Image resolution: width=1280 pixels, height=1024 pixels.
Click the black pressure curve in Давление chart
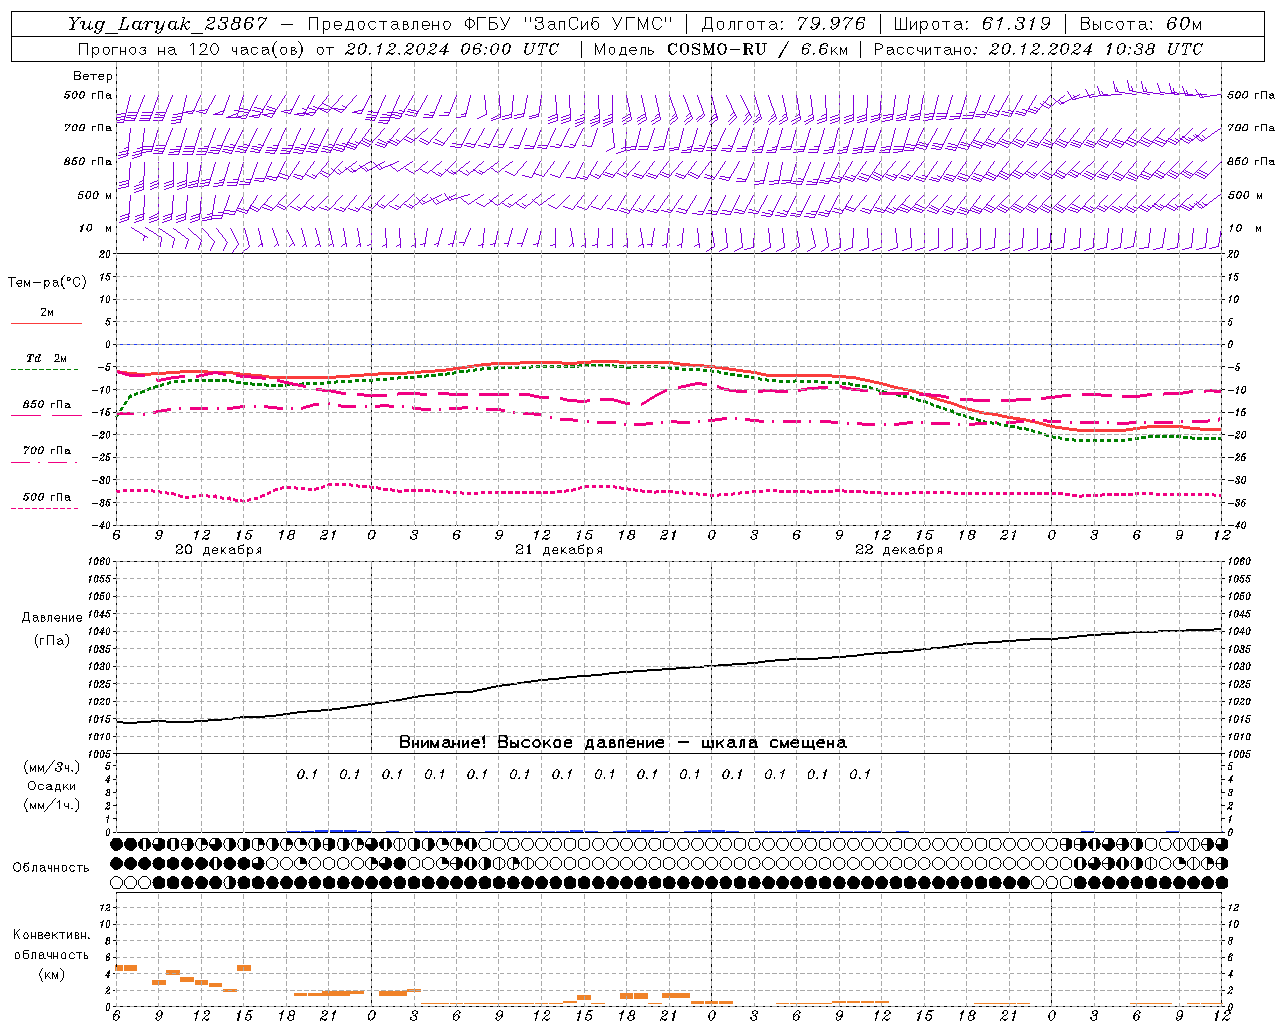(x=669, y=670)
